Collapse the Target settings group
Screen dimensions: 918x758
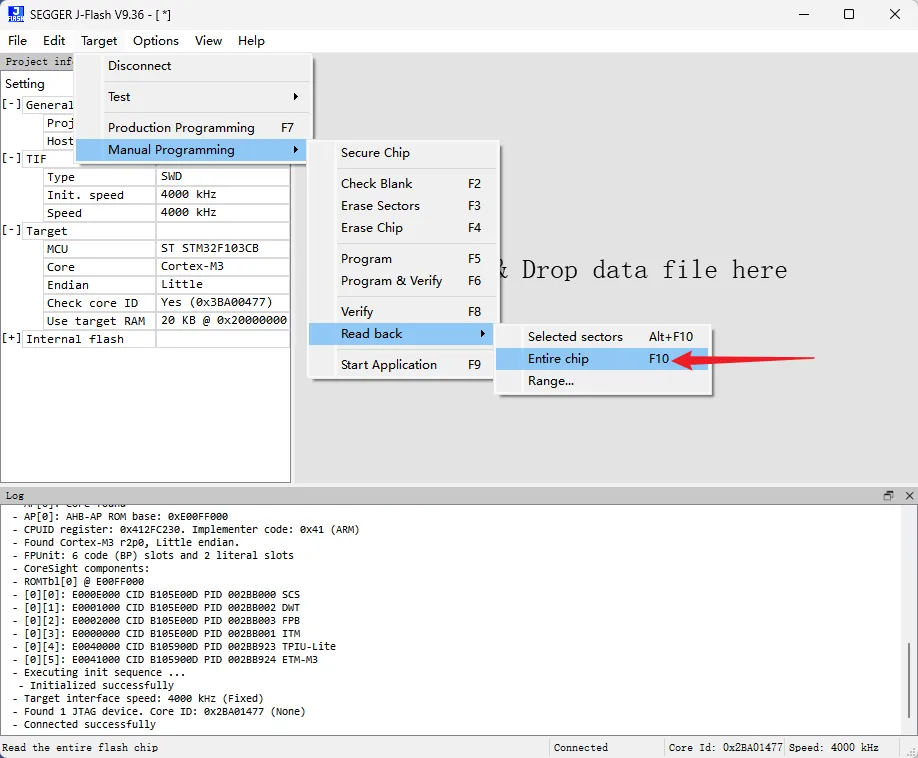[11, 230]
